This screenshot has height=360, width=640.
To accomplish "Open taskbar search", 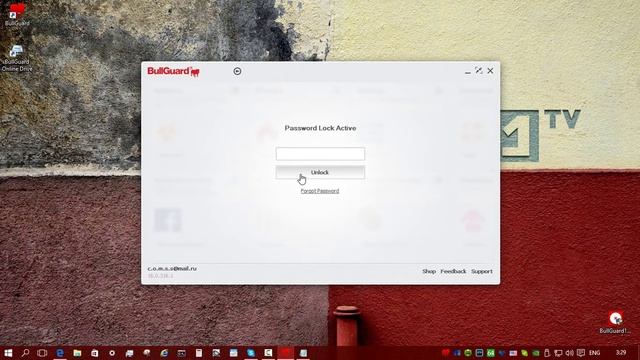I will pos(25,353).
